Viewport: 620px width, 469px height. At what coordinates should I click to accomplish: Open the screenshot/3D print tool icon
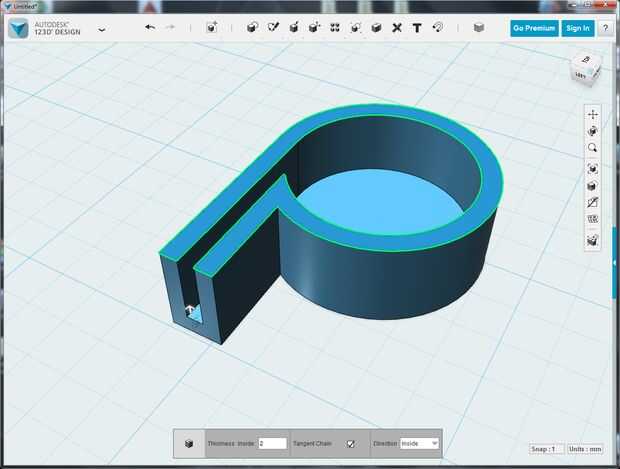[x=592, y=240]
